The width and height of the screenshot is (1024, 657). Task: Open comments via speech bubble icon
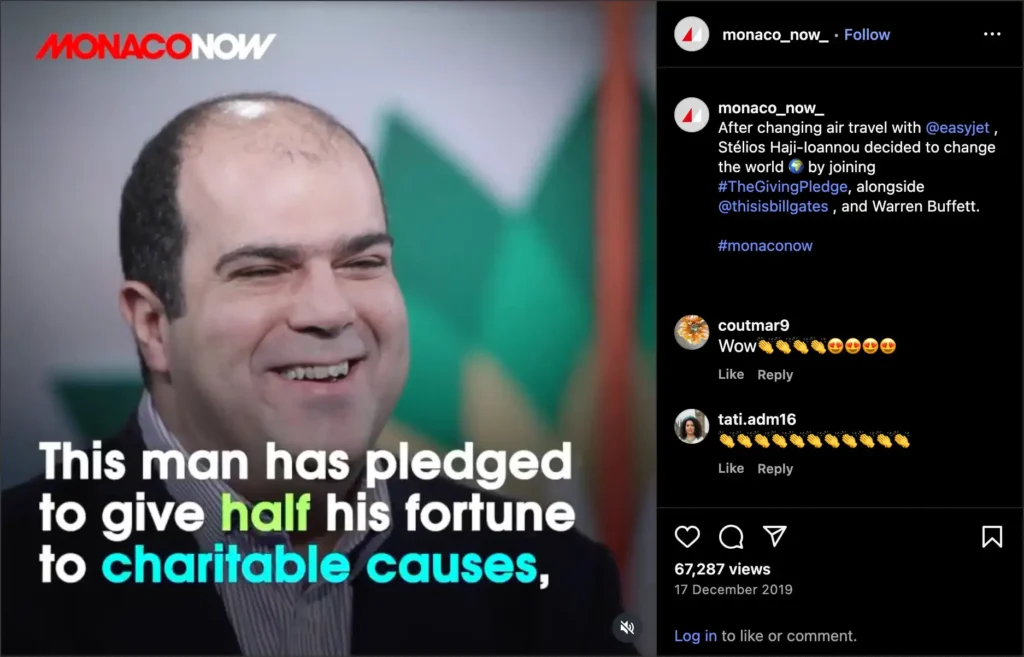[731, 537]
